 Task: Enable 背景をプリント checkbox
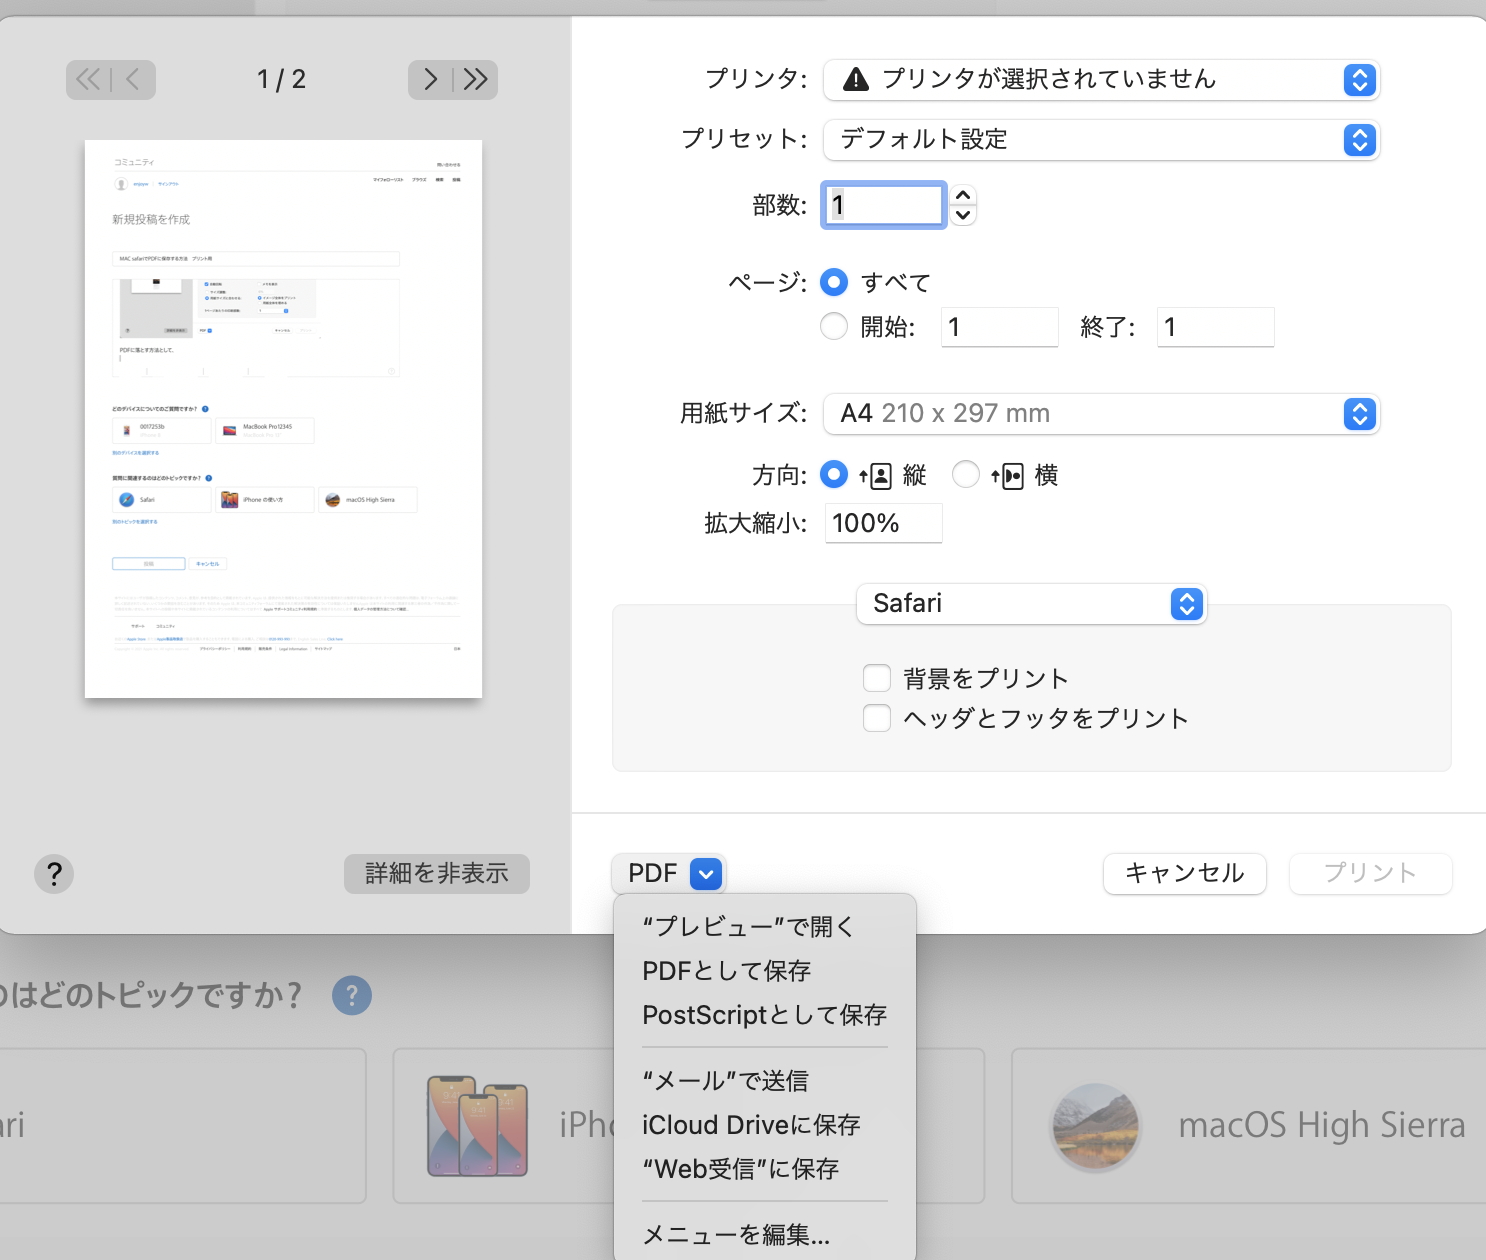(877, 678)
